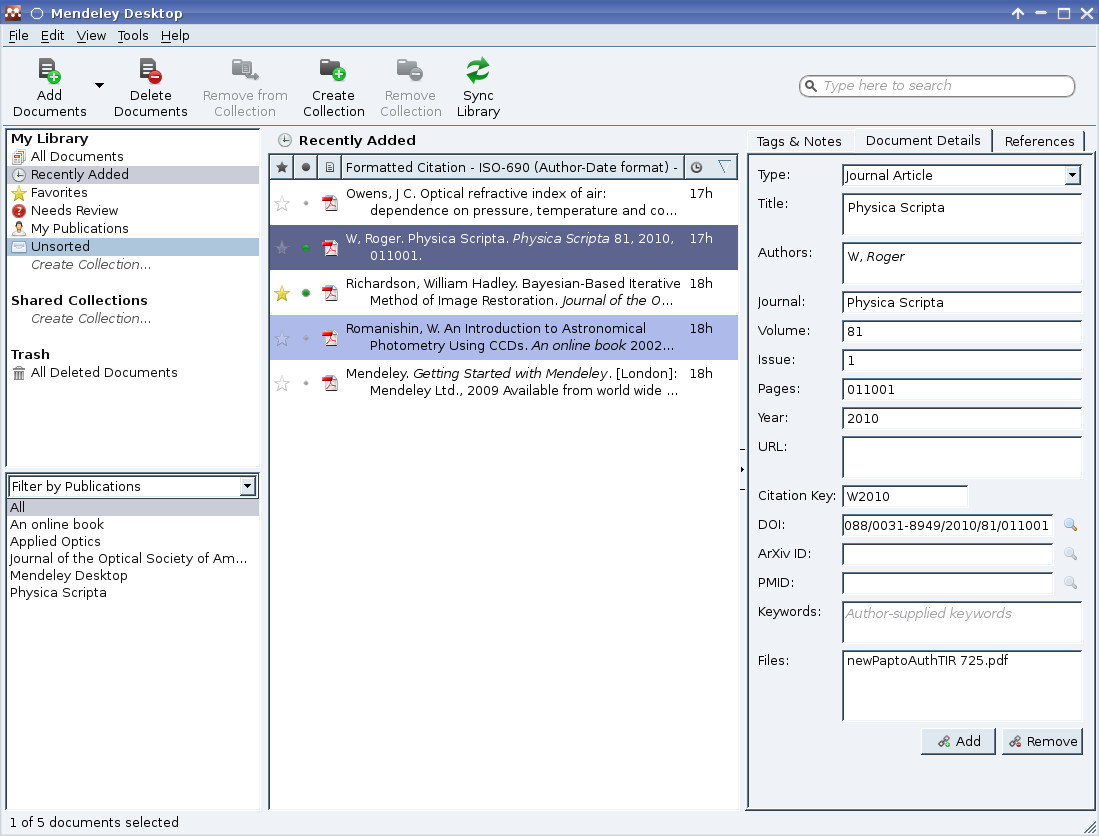Screen dimensions: 1099x836
Task: Select 'All' in the publications filter
Action: [x=133, y=507]
